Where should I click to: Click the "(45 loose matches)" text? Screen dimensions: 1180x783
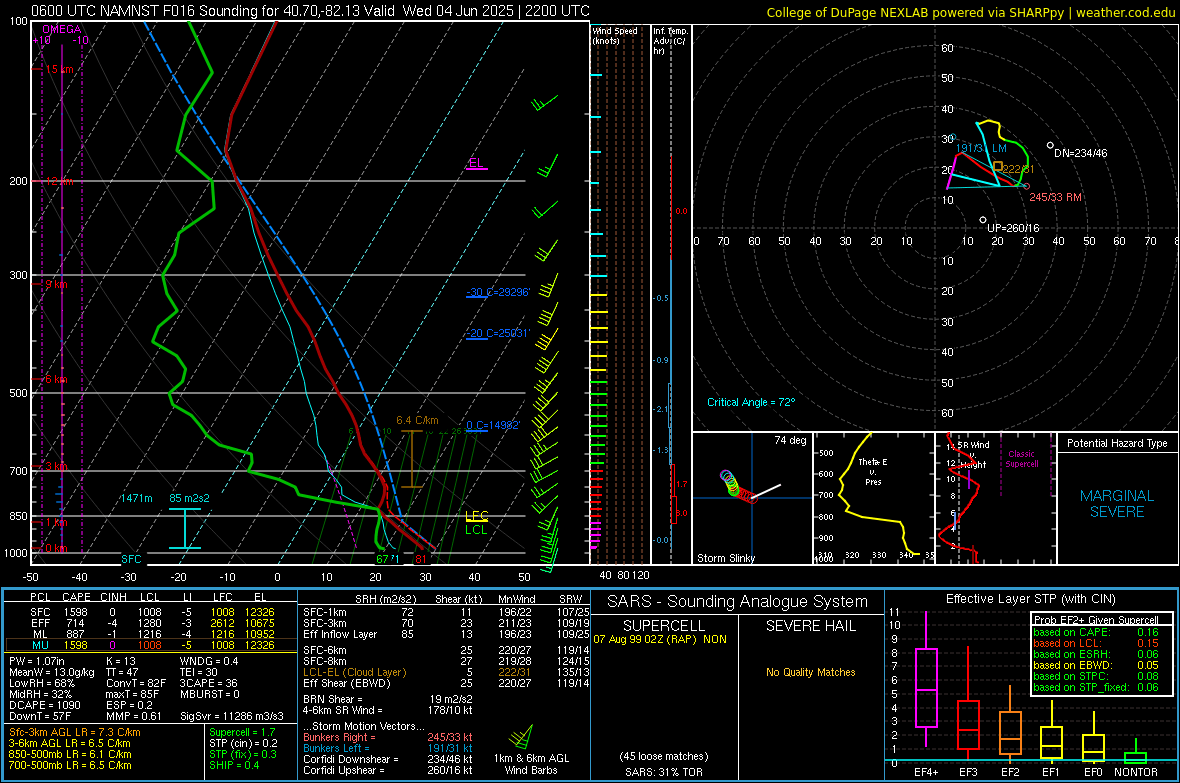(664, 756)
